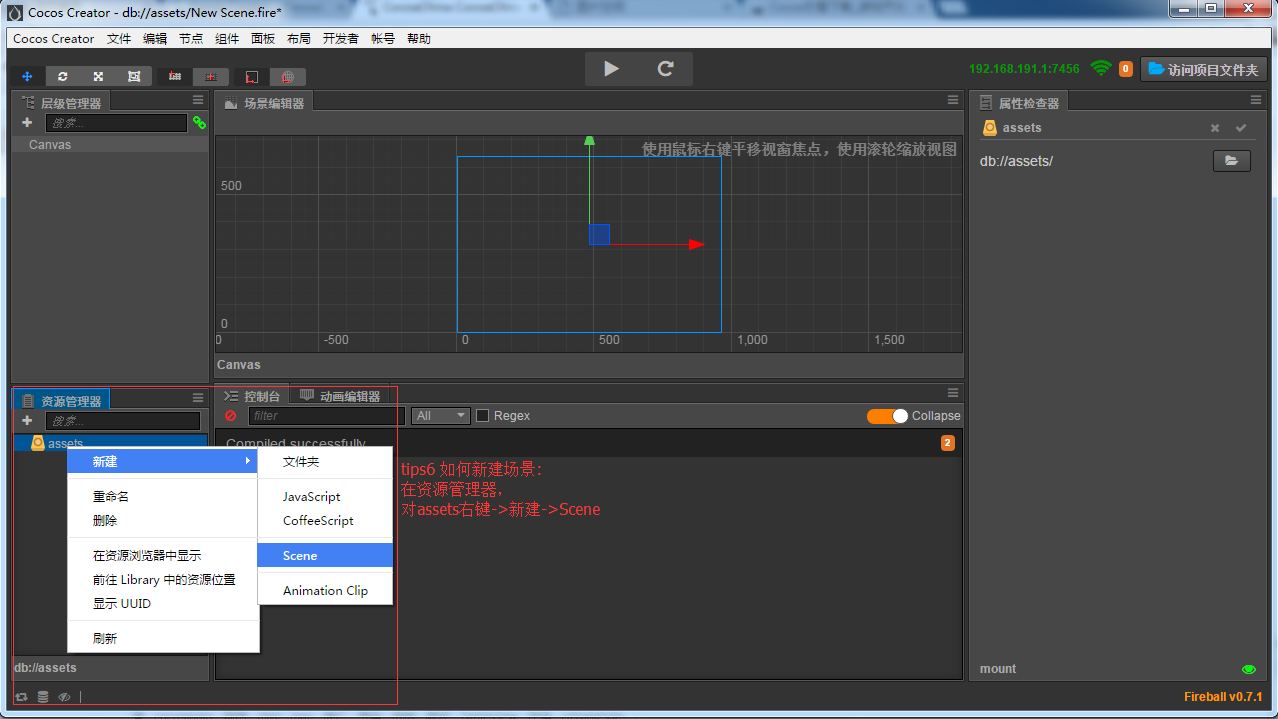The height and width of the screenshot is (719, 1278).
Task: Toggle the green link icon in hierarchy
Action: tap(199, 122)
